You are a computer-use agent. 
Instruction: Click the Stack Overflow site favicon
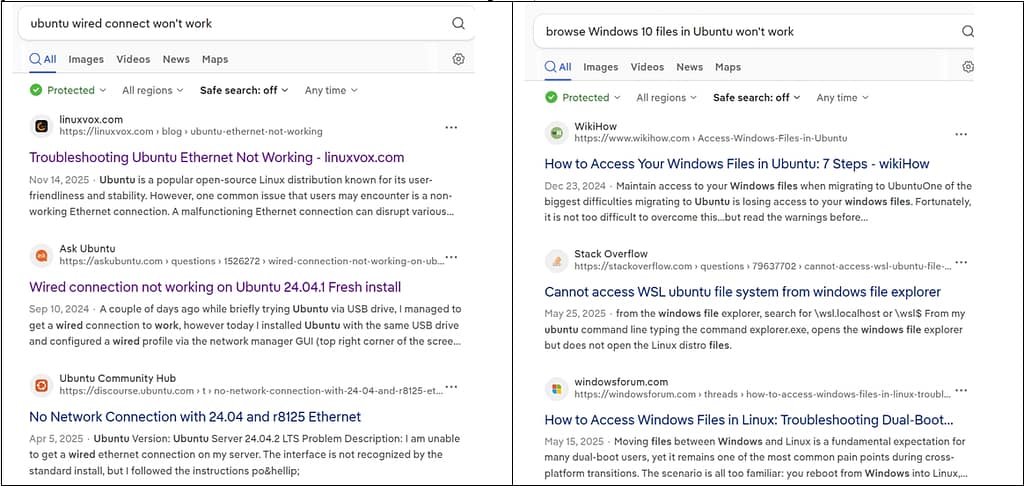coord(556,261)
